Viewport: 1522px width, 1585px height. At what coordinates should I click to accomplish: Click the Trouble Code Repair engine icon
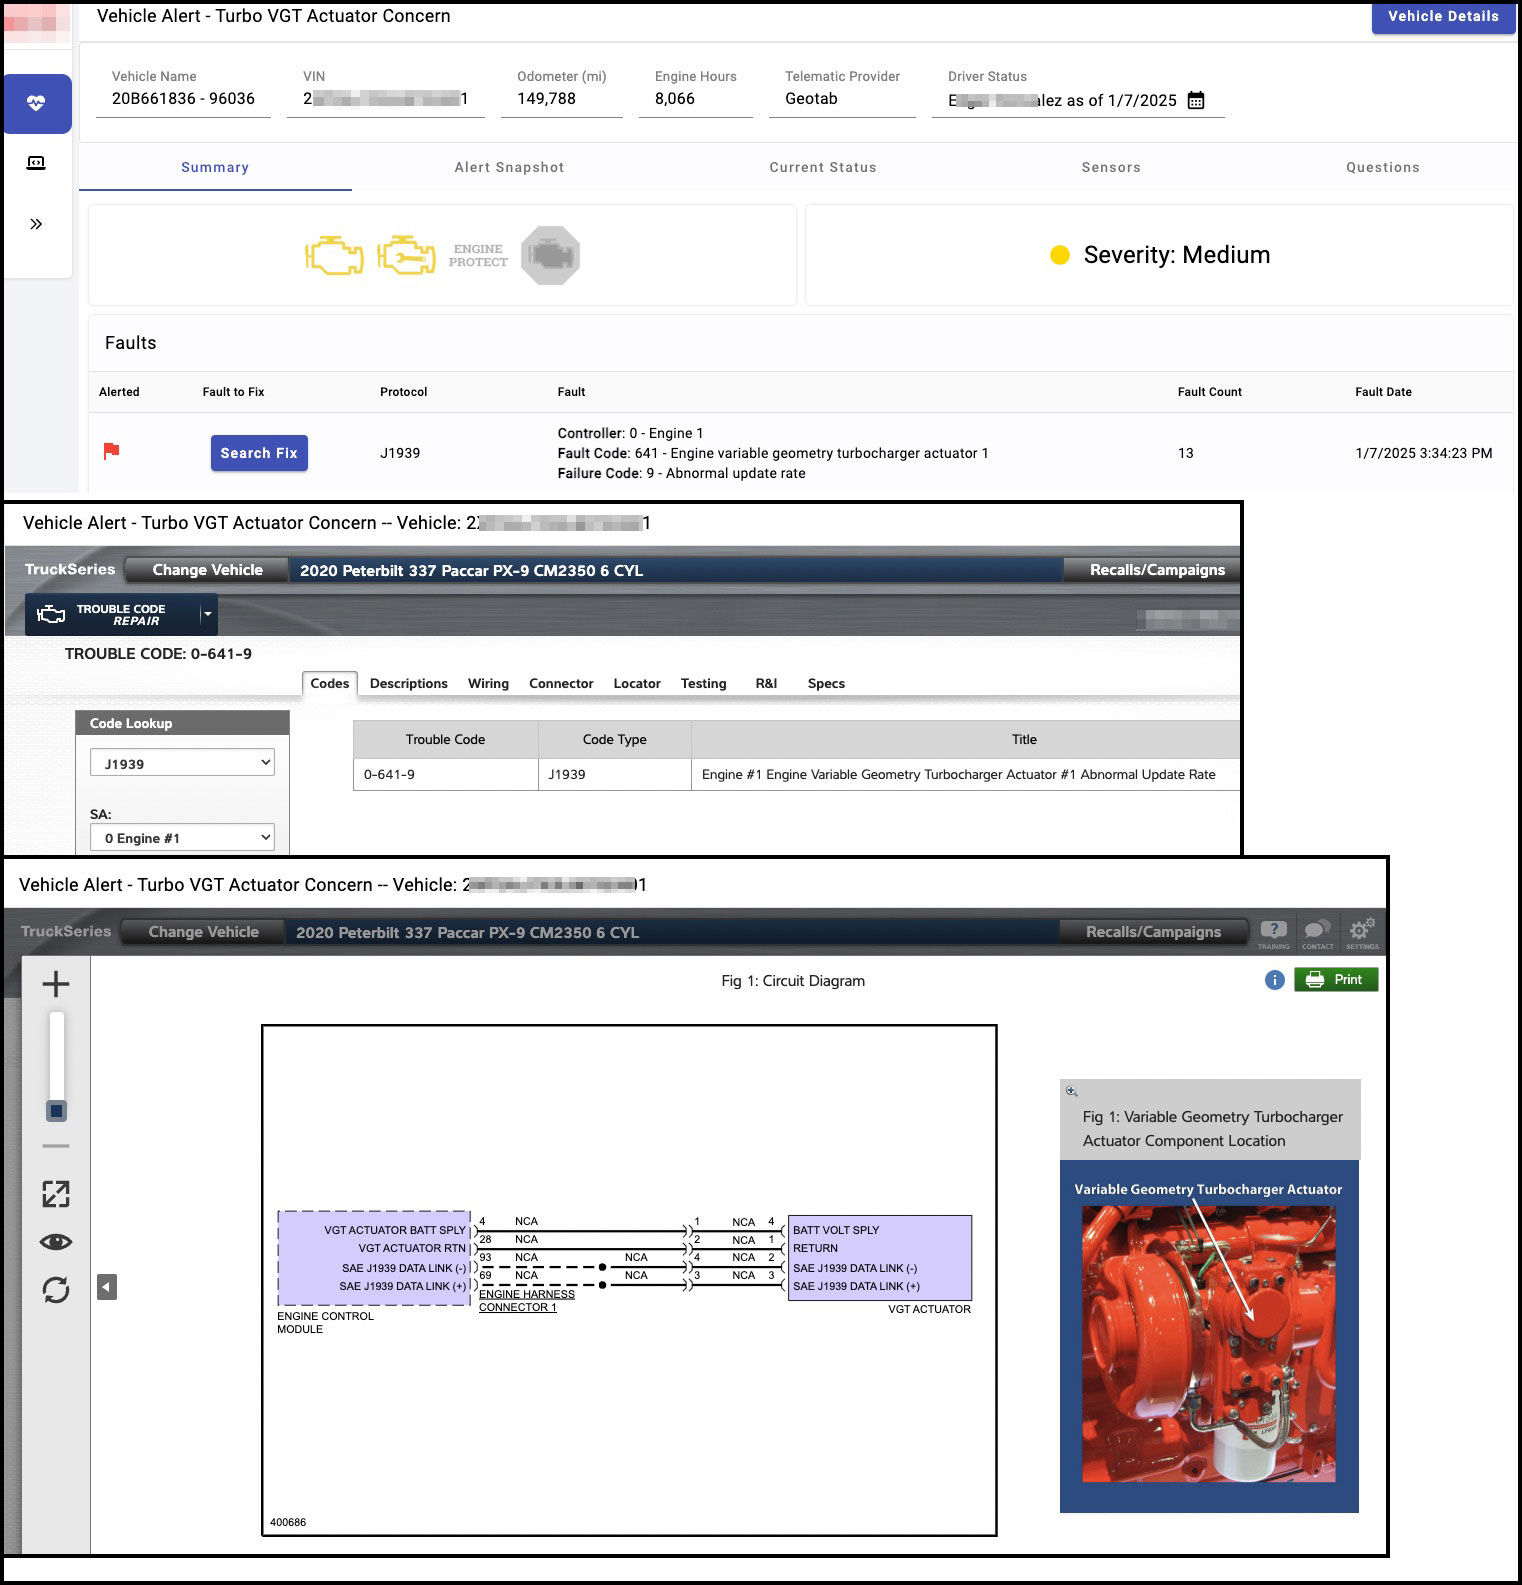[51, 614]
